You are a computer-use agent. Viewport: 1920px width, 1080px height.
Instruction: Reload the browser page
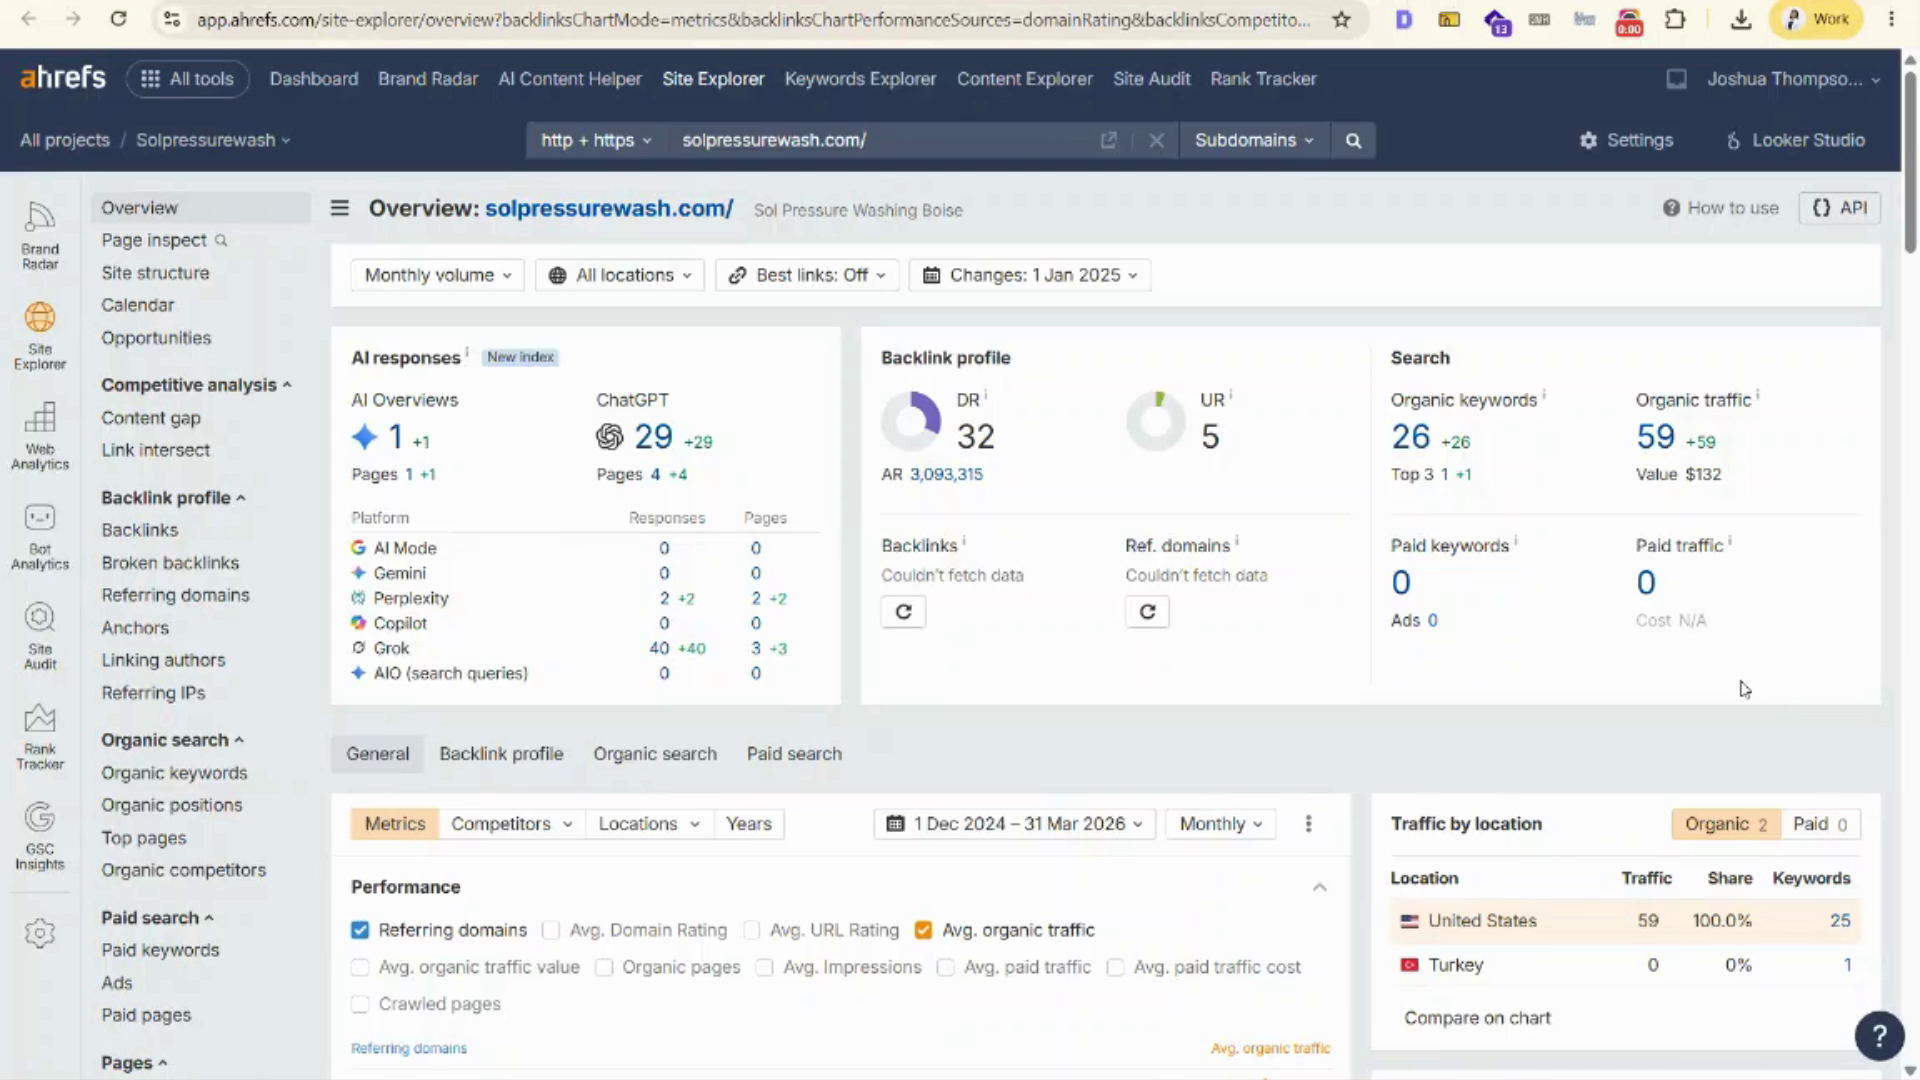(x=118, y=19)
